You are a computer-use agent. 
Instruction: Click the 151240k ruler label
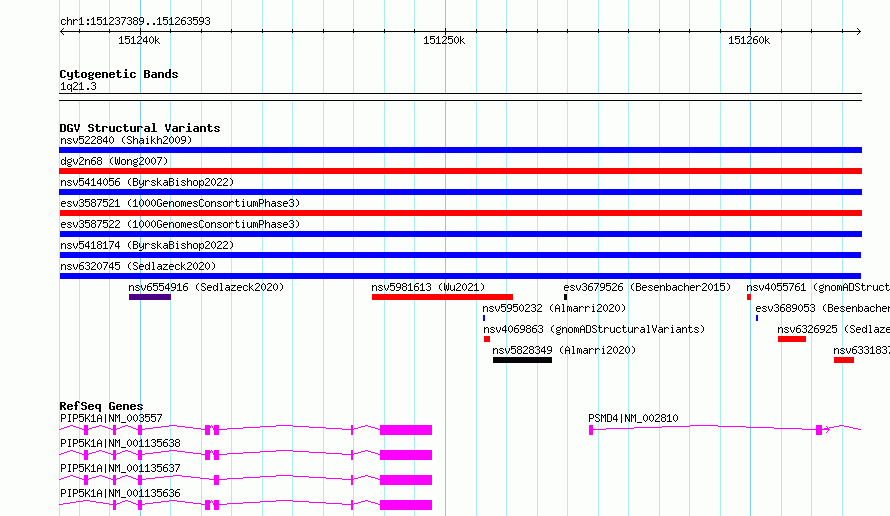pyautogui.click(x=139, y=40)
